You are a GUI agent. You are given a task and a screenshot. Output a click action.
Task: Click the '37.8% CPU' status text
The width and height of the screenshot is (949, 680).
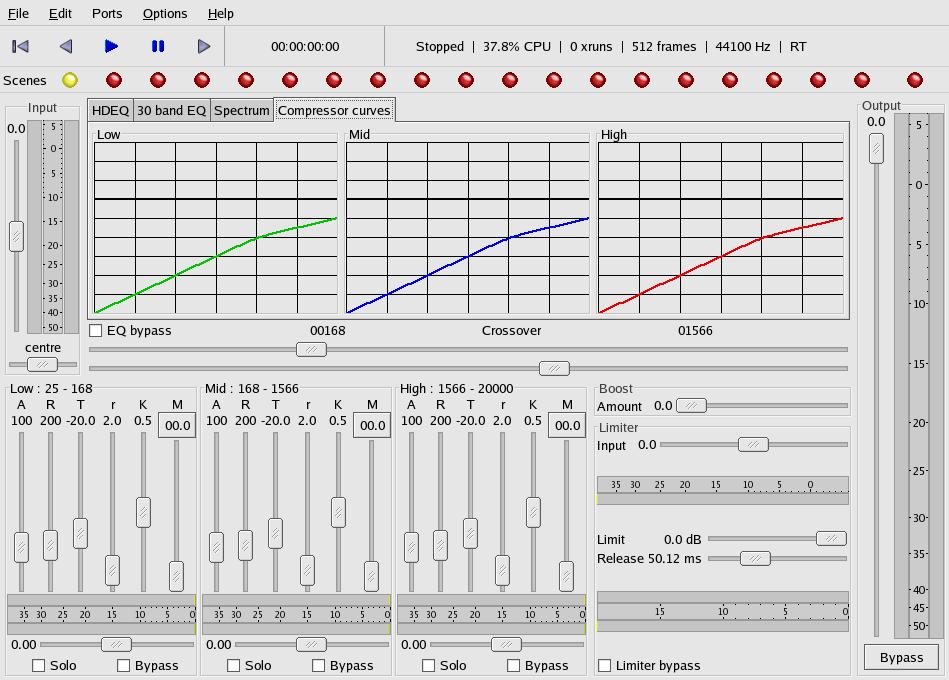tap(517, 47)
